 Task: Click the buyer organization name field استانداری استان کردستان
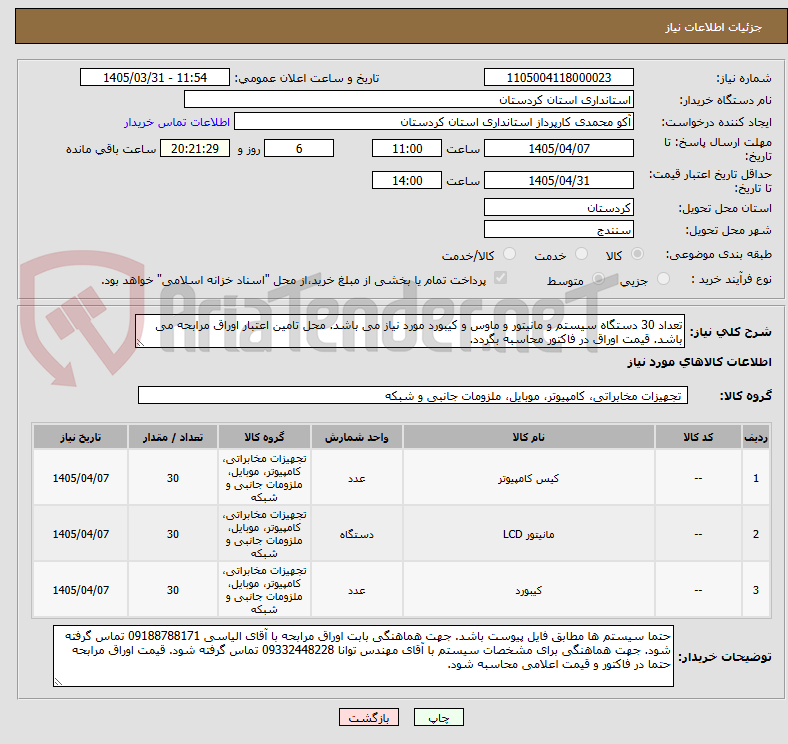coord(409,100)
